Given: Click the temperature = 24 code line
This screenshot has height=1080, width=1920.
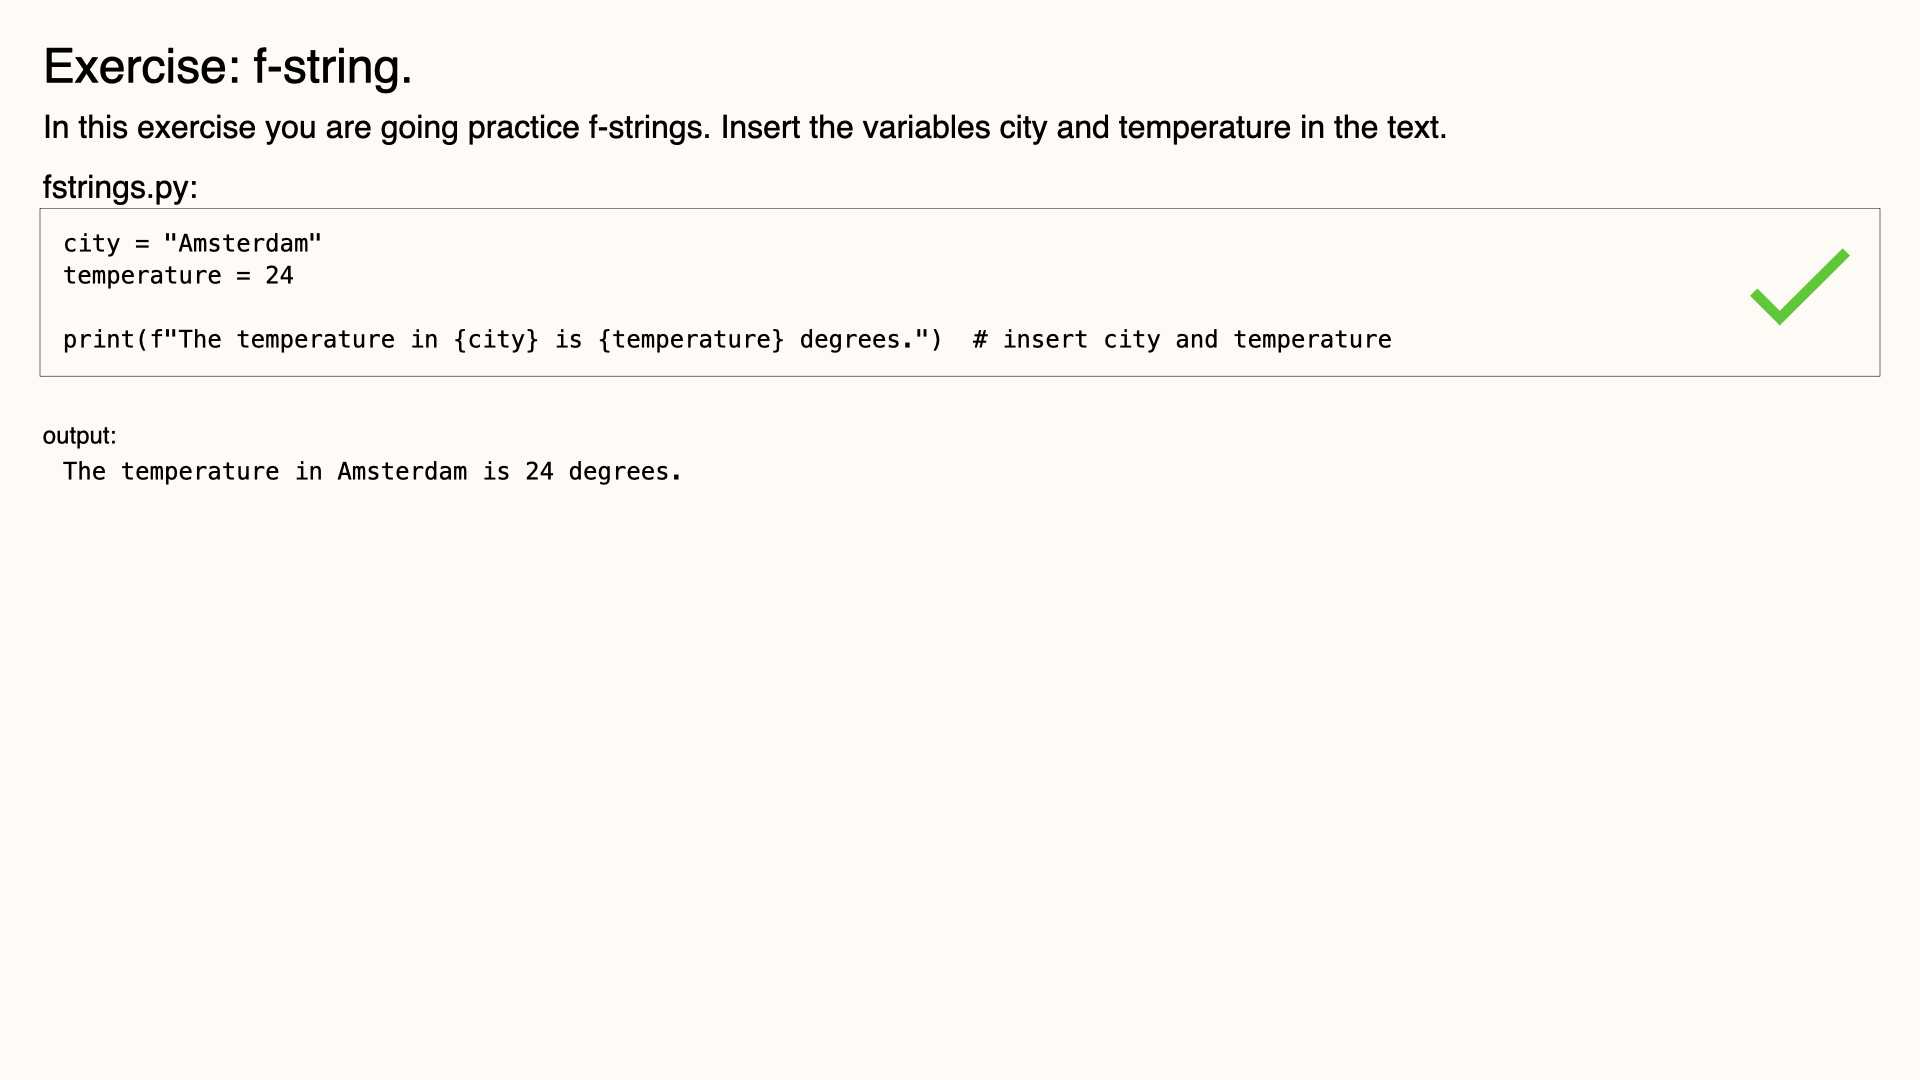Looking at the screenshot, I should click(178, 276).
